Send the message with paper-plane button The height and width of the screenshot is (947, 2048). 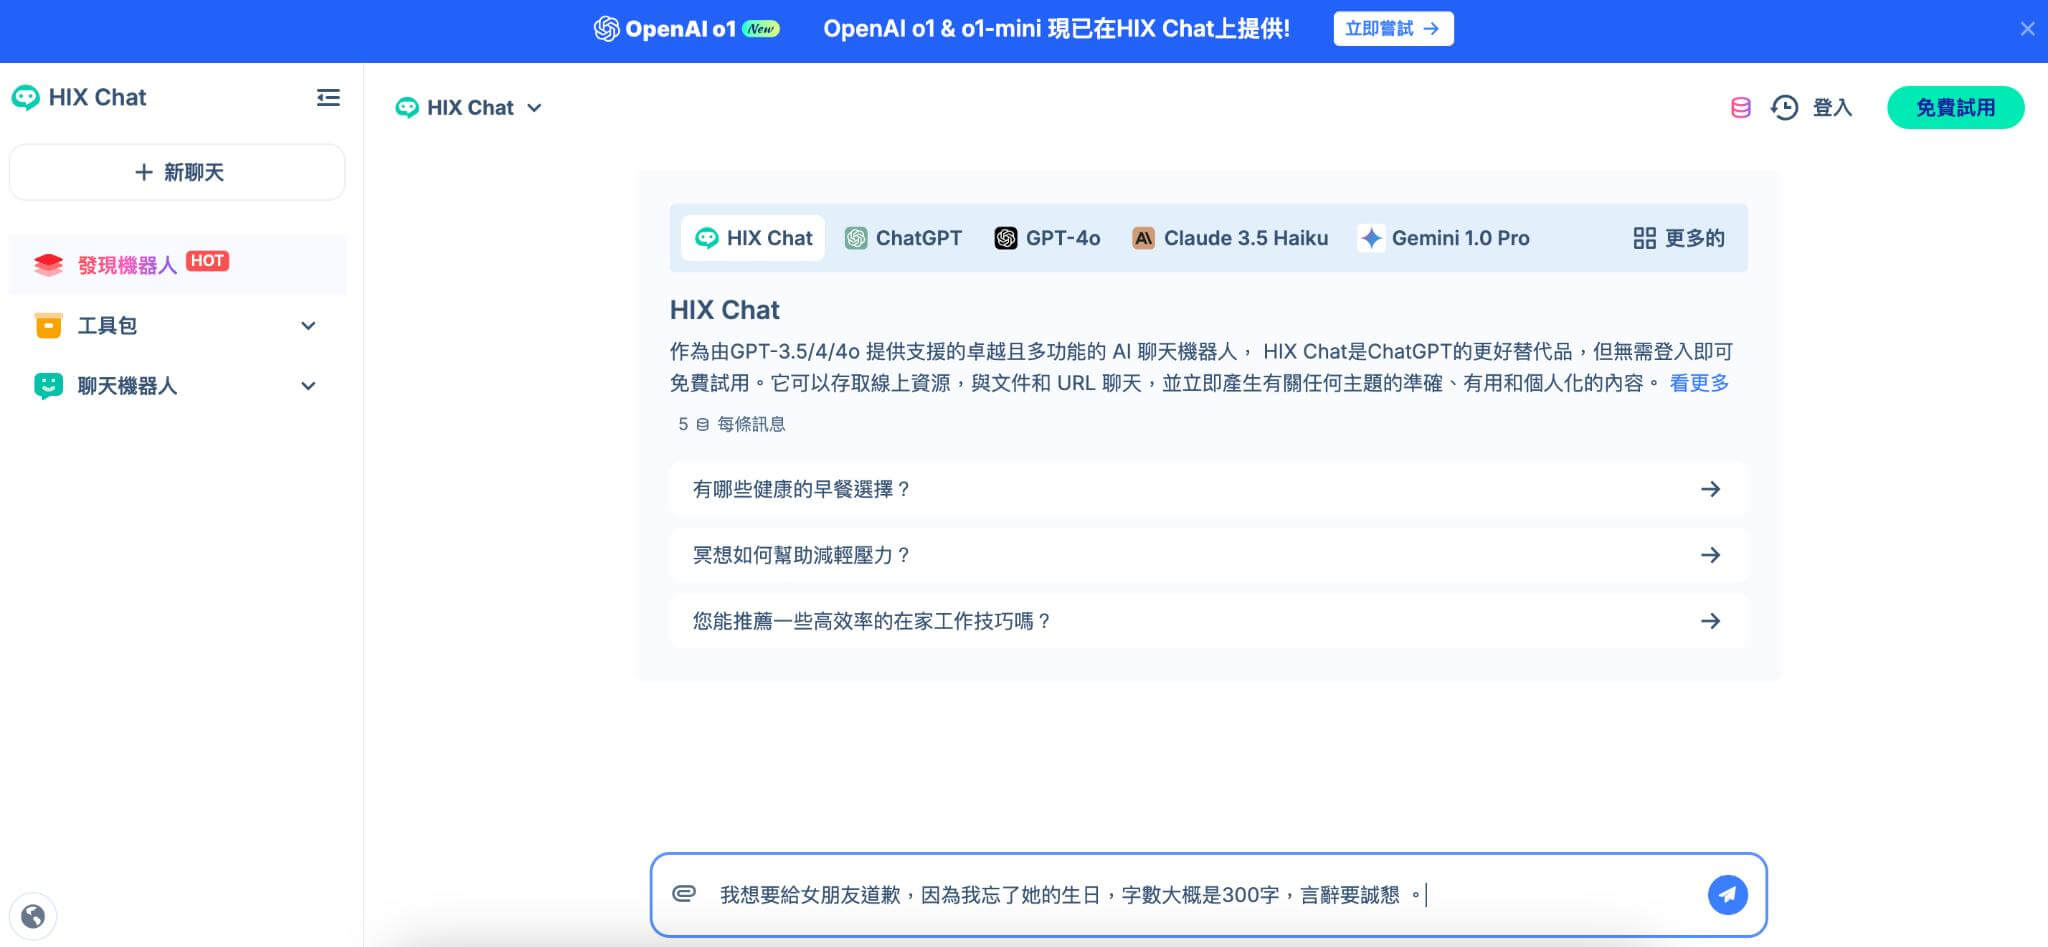pyautogui.click(x=1728, y=894)
